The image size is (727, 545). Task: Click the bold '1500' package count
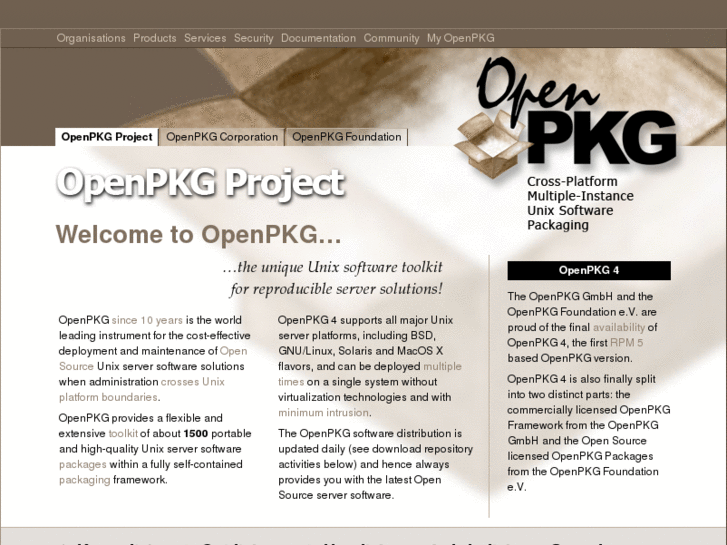[196, 433]
